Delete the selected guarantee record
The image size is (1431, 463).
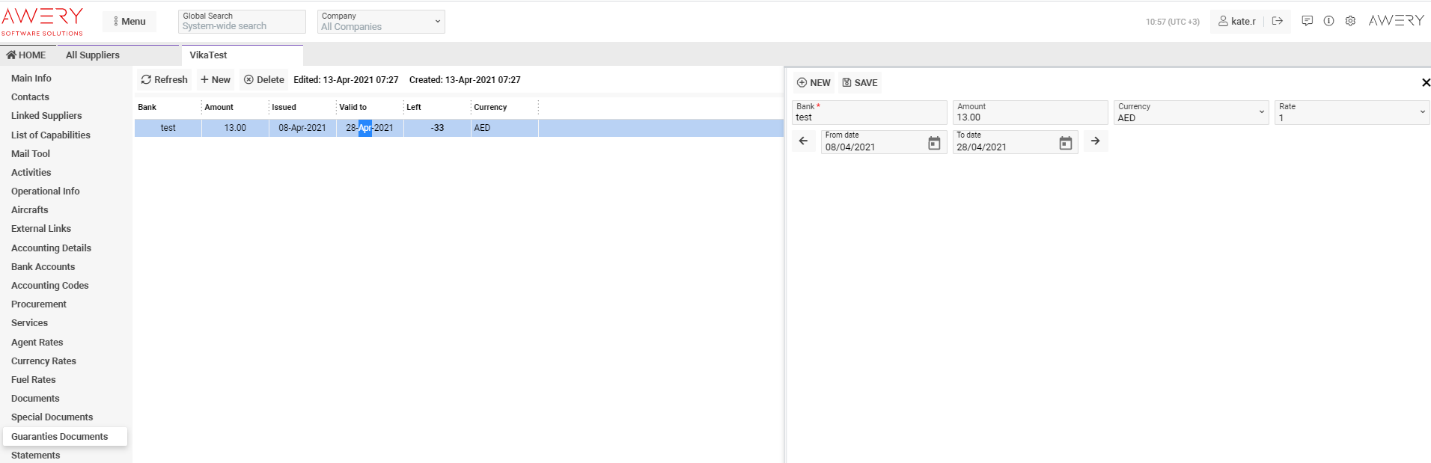(x=264, y=80)
